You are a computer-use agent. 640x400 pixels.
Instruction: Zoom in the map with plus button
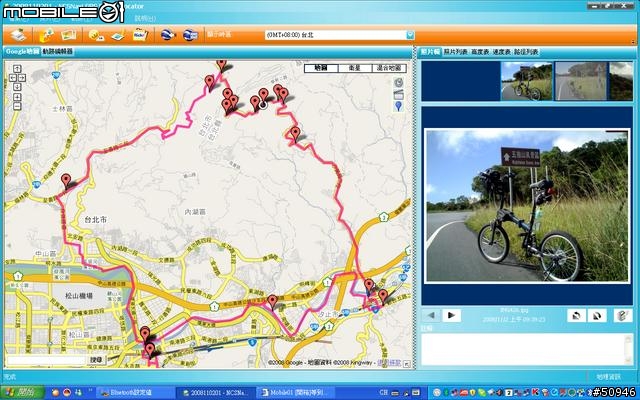(17, 97)
